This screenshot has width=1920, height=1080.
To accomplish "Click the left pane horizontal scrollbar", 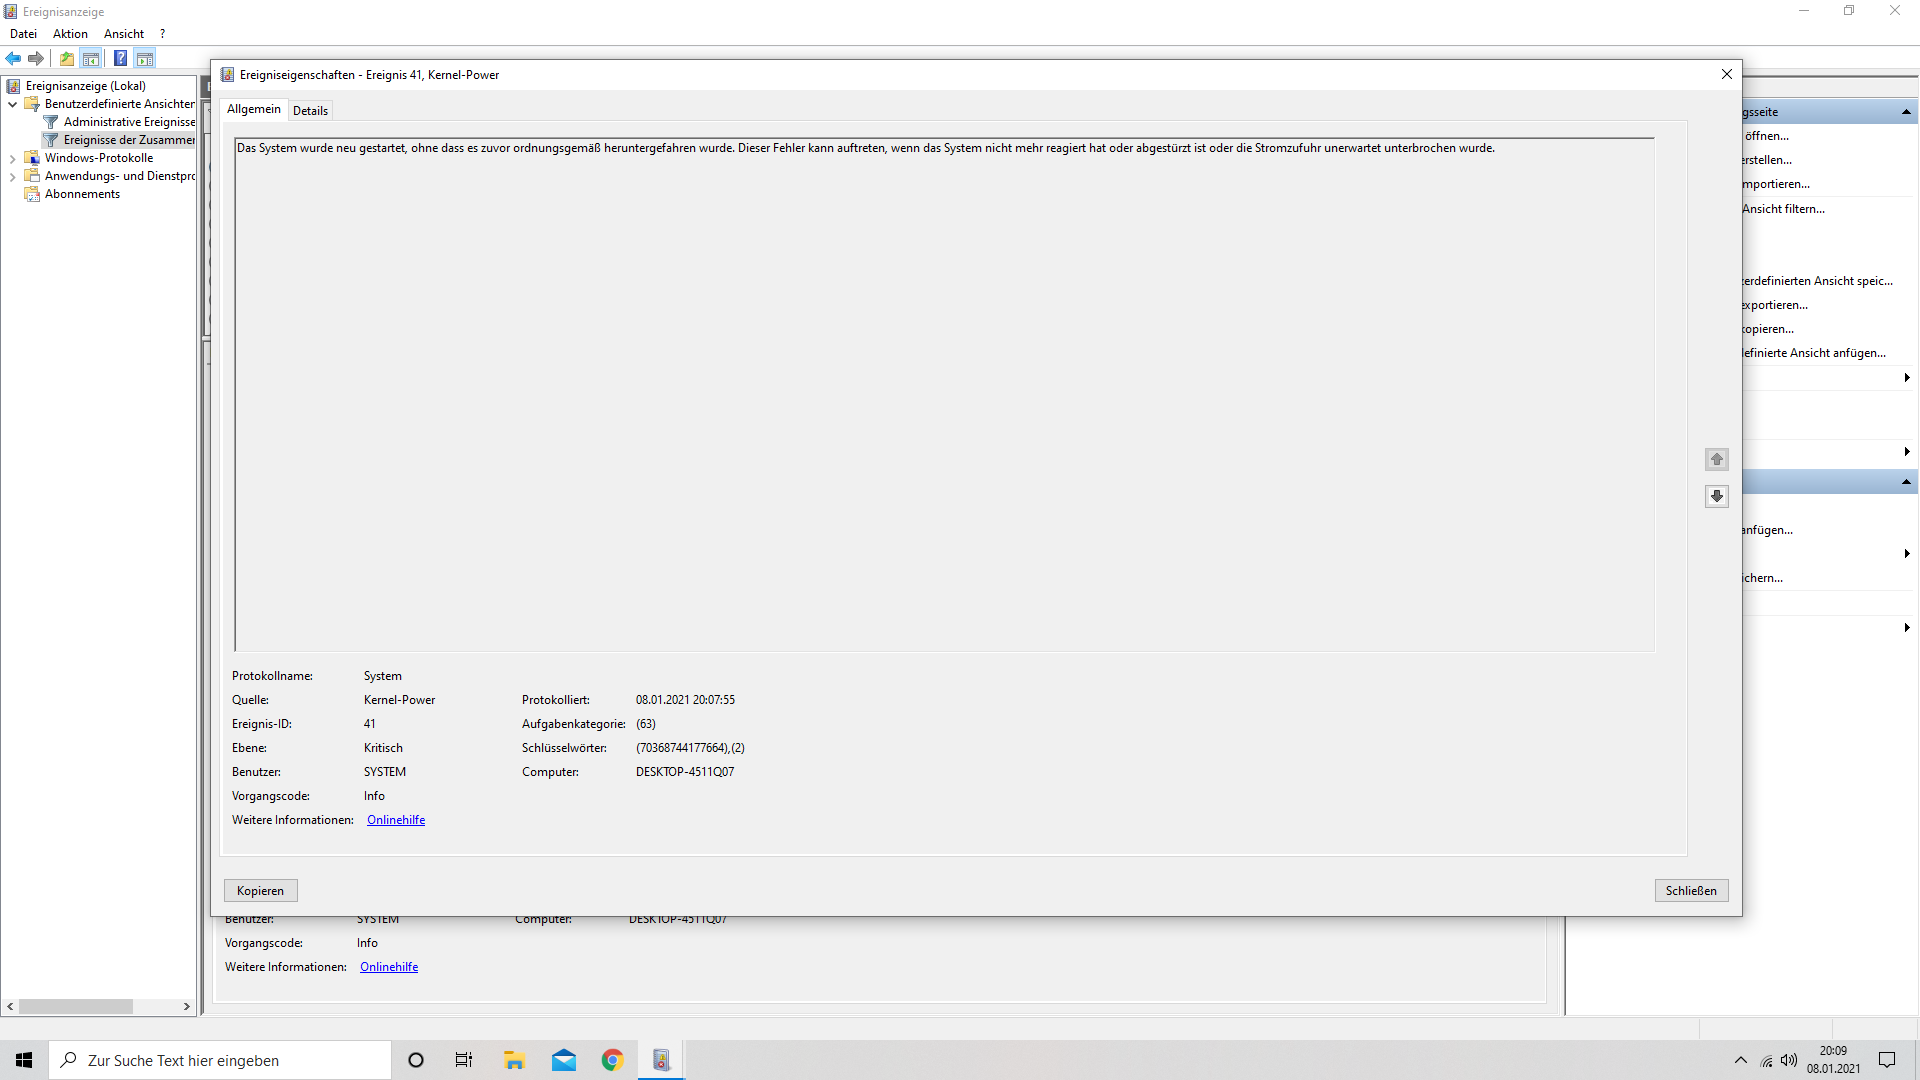I will coord(75,1006).
